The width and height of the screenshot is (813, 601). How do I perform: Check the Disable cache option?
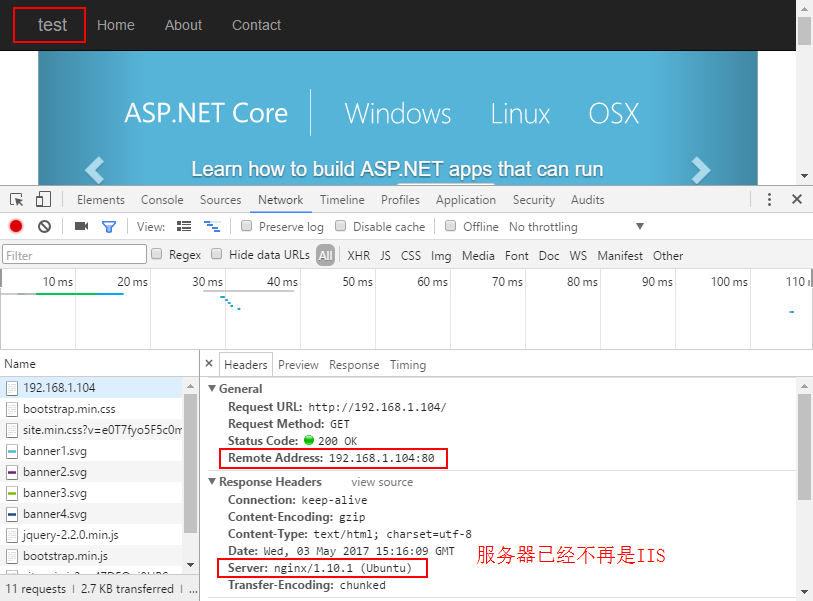click(x=341, y=226)
